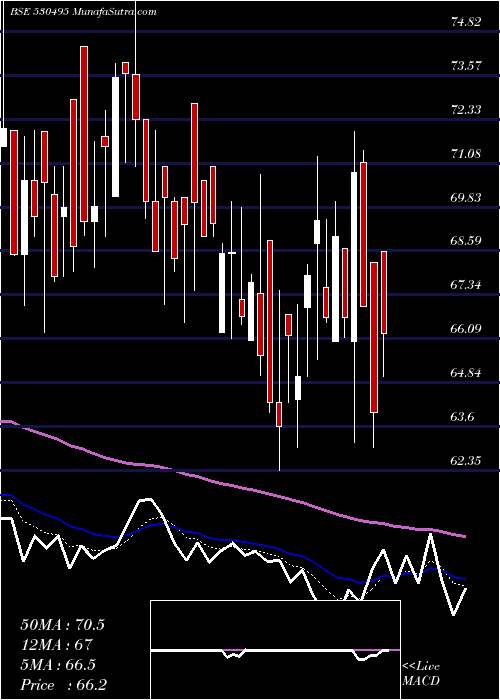Click the BSE 530495 ticker title
The width and height of the screenshot is (500, 700).
[83, 12]
